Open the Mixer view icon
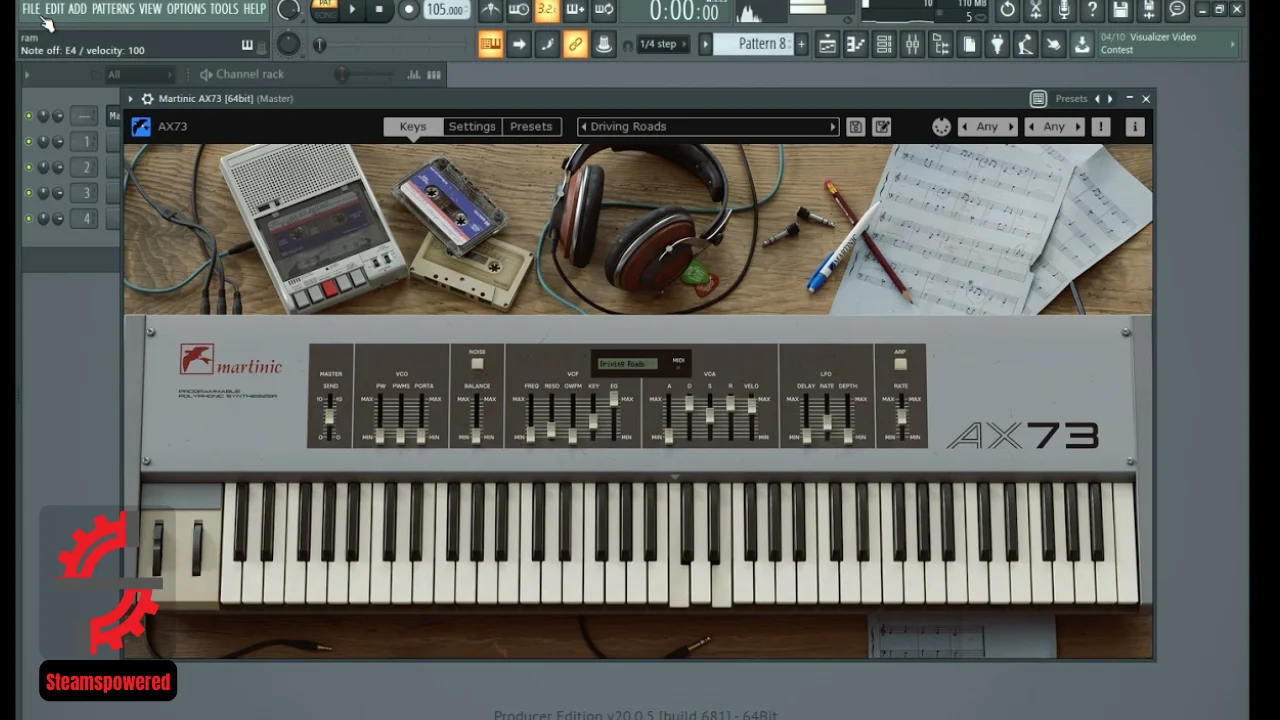The image size is (1280, 720). pos(912,44)
